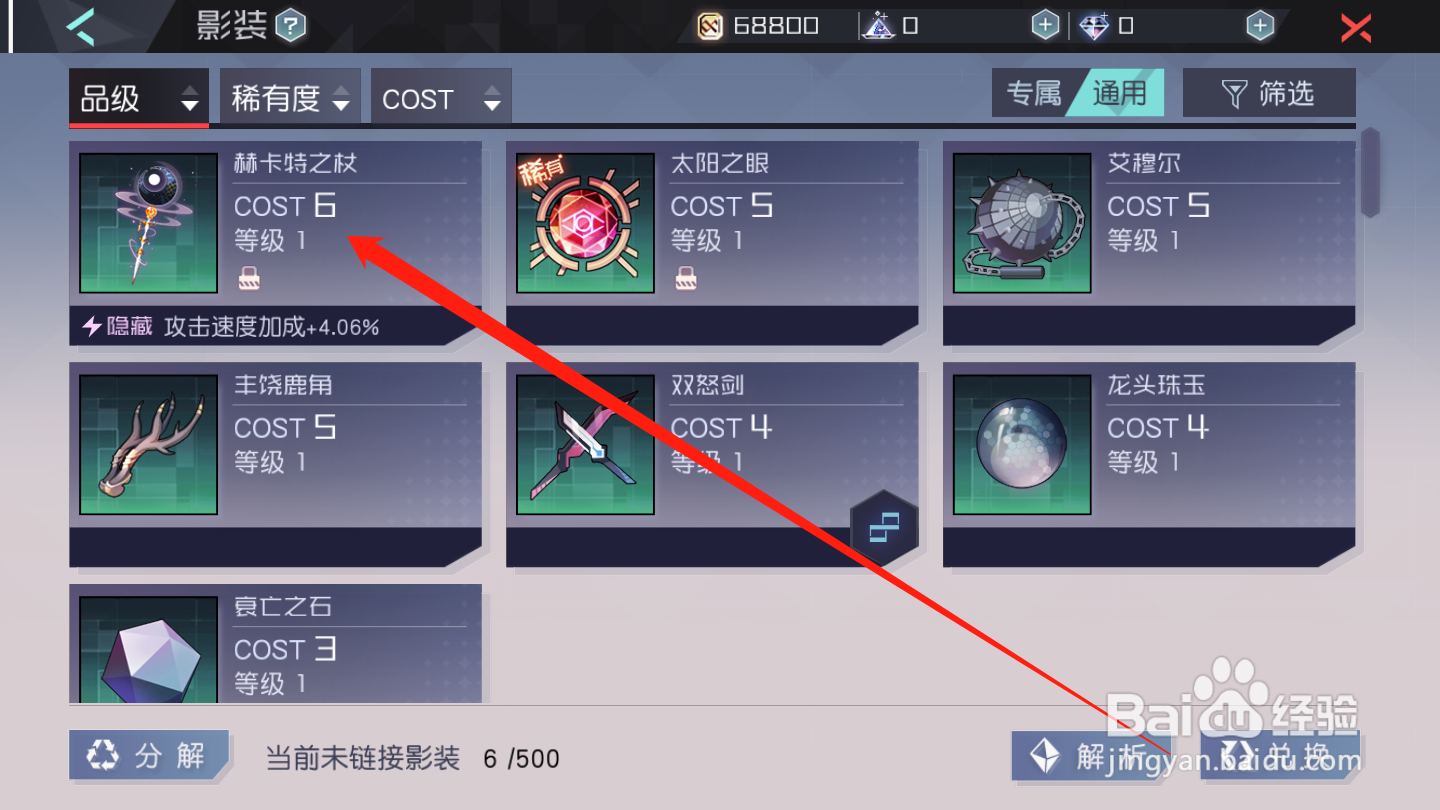The height and width of the screenshot is (810, 1440).
Task: Add more diamonds with plus icon
Action: (x=1260, y=26)
